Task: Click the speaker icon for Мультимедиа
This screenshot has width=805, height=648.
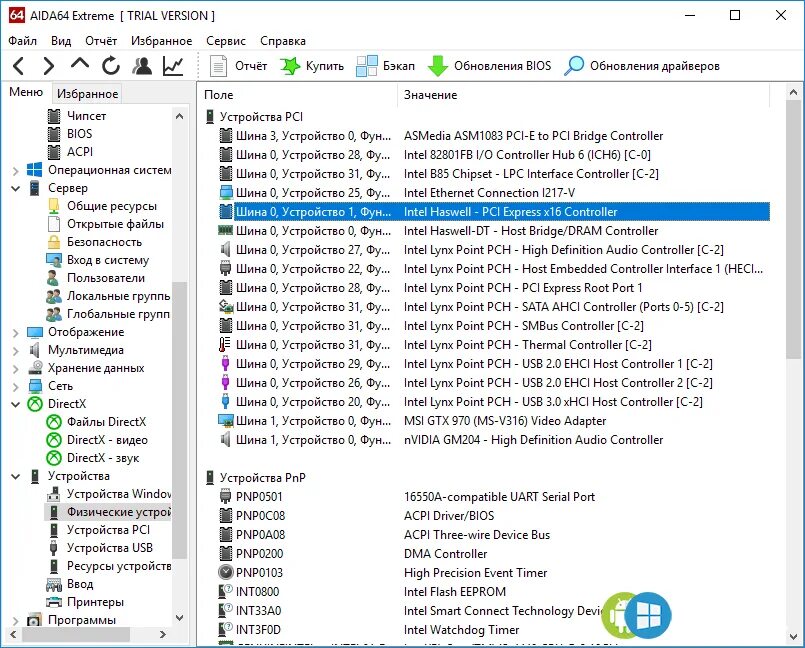Action: [34, 350]
